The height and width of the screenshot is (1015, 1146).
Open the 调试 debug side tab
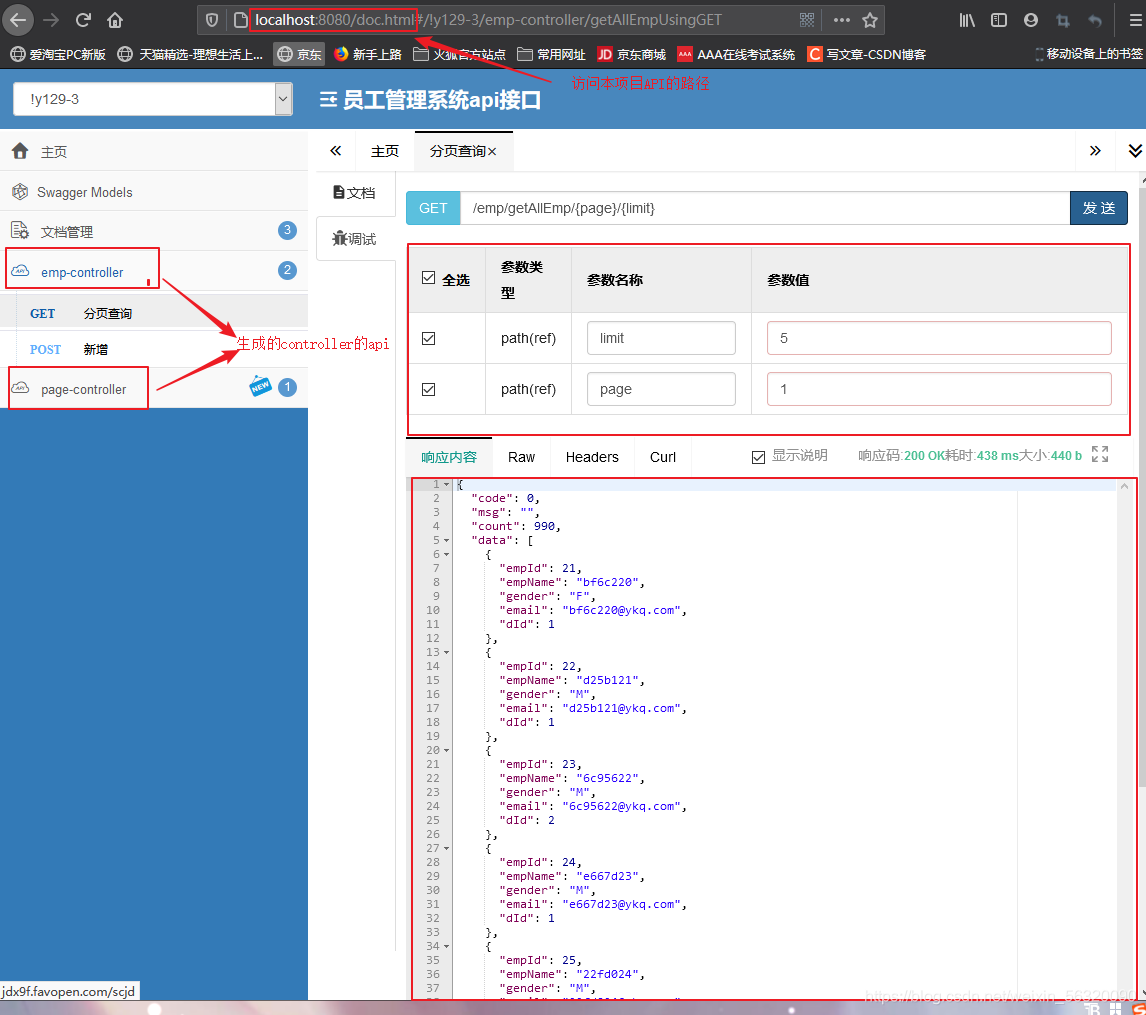355,239
